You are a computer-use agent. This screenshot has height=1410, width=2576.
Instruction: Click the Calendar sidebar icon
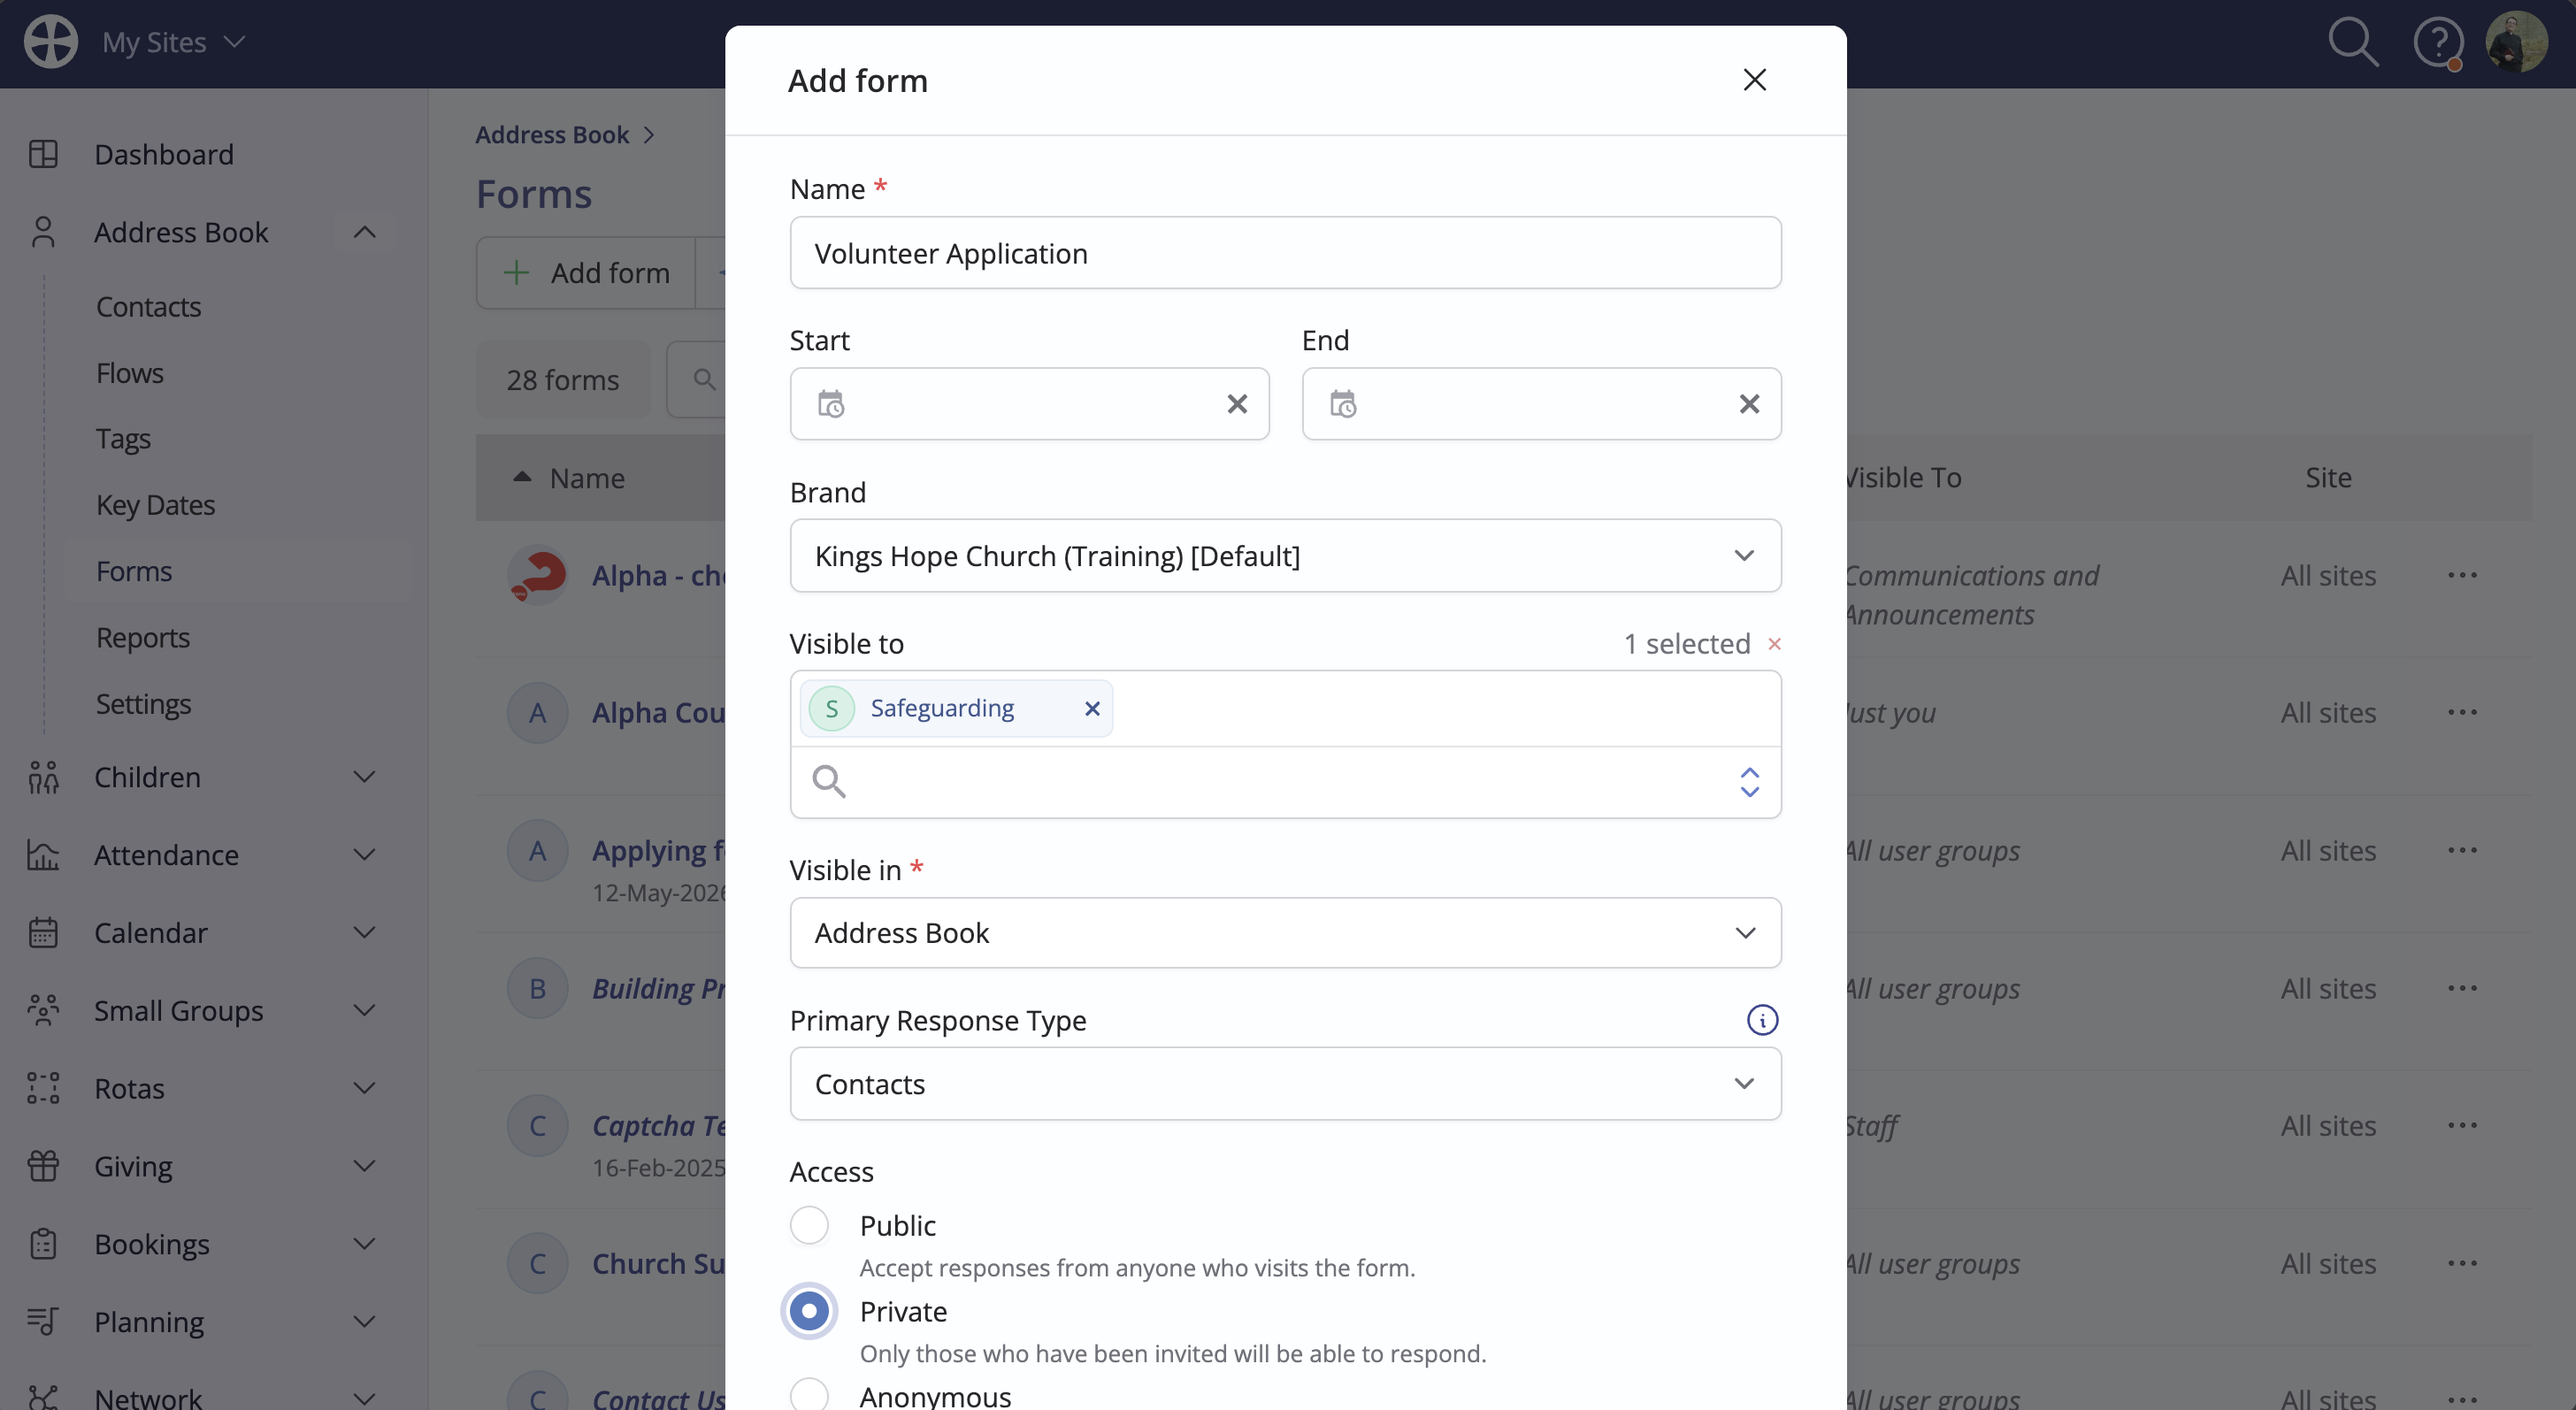pyautogui.click(x=43, y=933)
